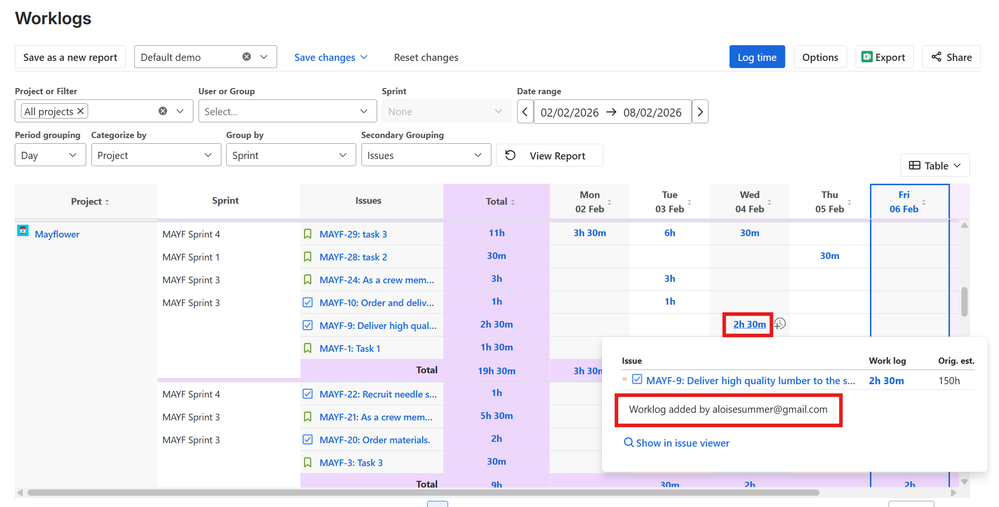The width and height of the screenshot is (999, 507).
Task: Clear the Default demo report selection
Action: [247, 57]
